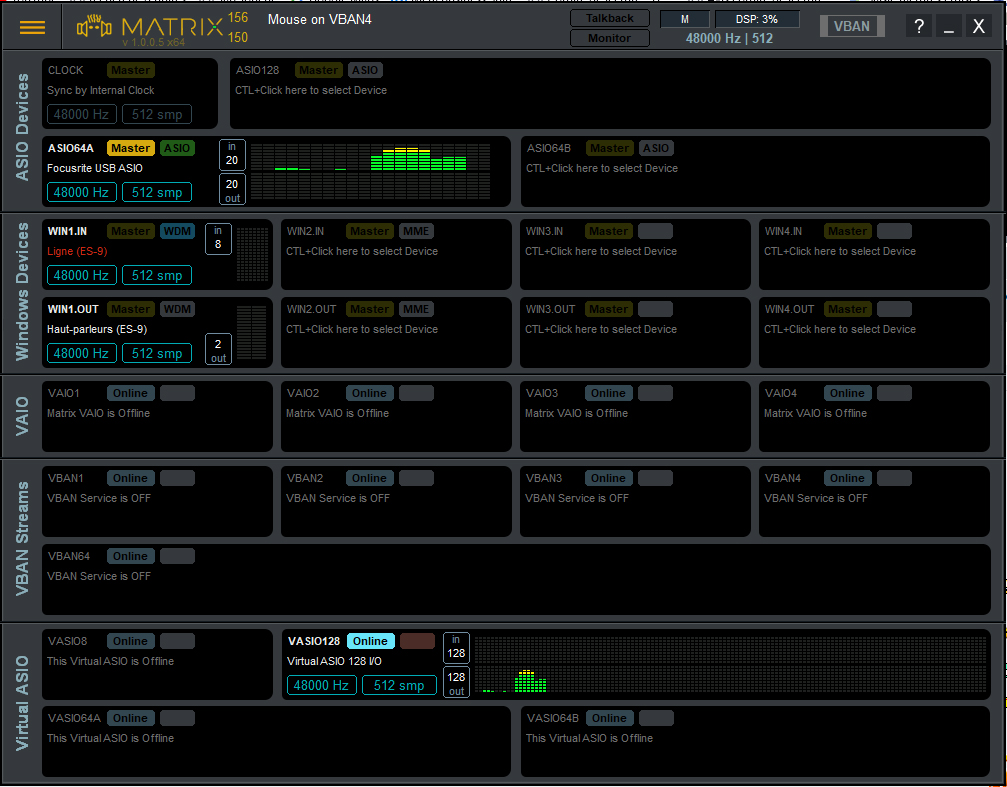The height and width of the screenshot is (787, 1007).
Task: Click the DSP: 3% indicator
Action: pyautogui.click(x=757, y=19)
